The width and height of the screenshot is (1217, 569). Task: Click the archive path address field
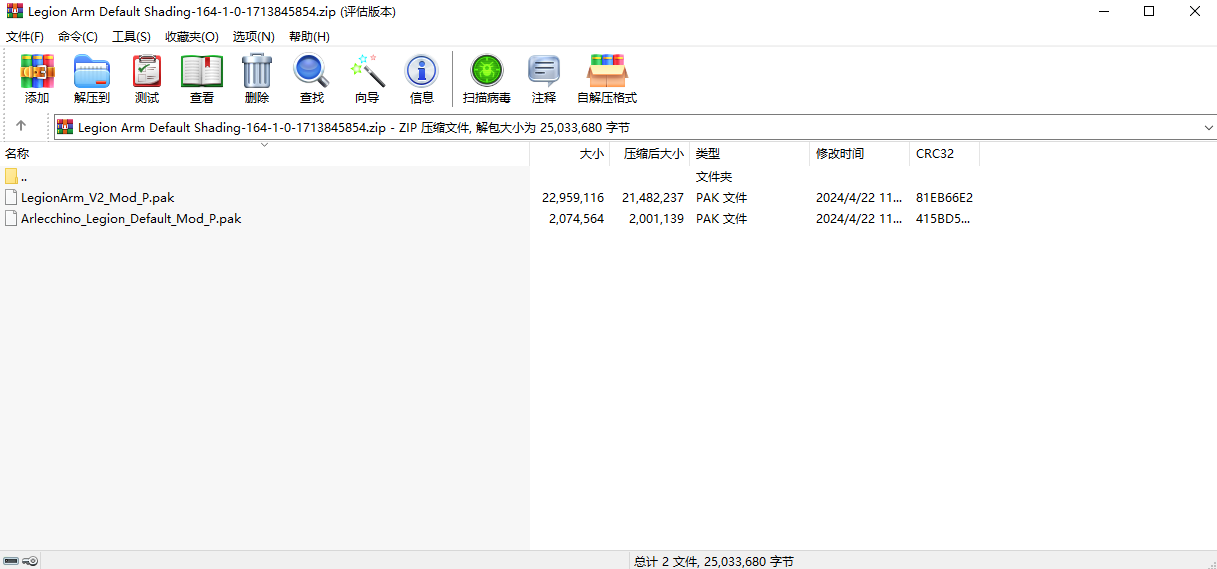pyautogui.click(x=635, y=127)
